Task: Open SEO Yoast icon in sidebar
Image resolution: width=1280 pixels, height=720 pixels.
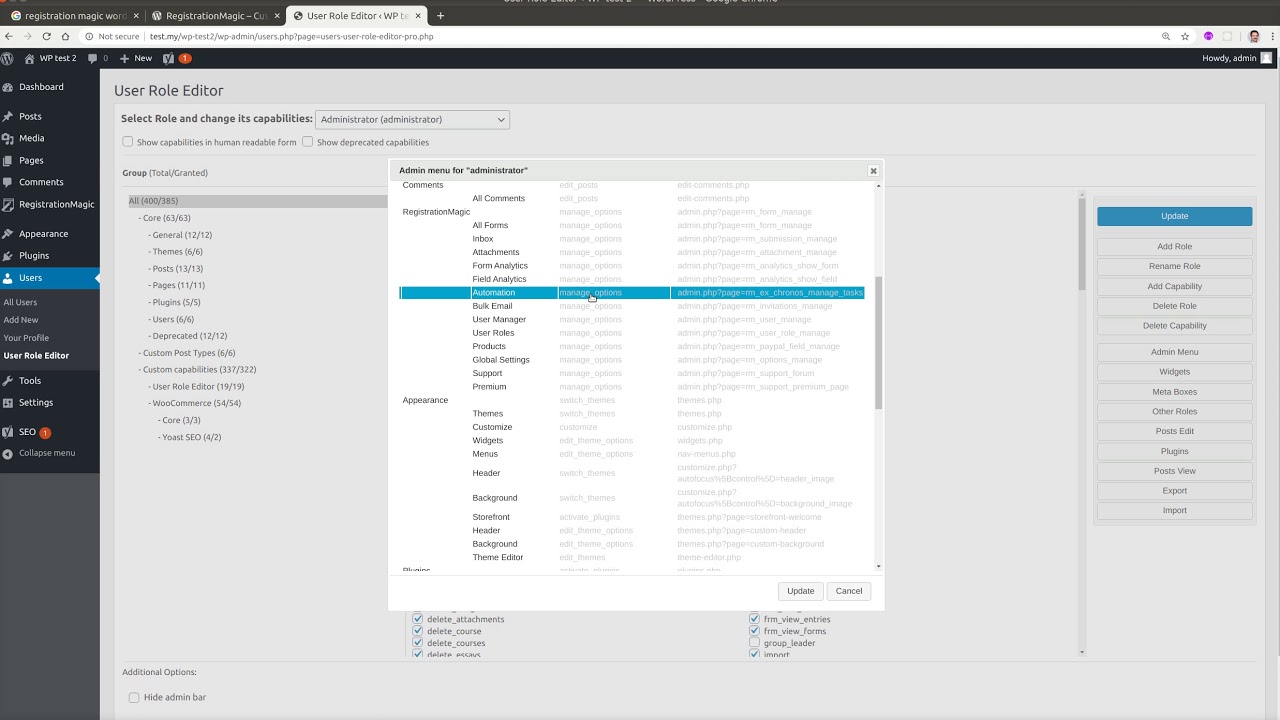Action: pos(8,432)
